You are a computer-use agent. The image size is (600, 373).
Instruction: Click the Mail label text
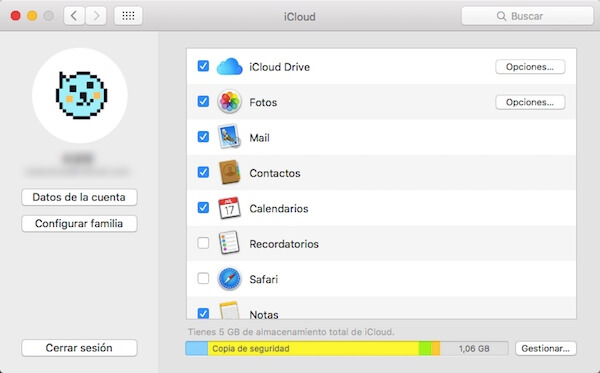pos(259,138)
